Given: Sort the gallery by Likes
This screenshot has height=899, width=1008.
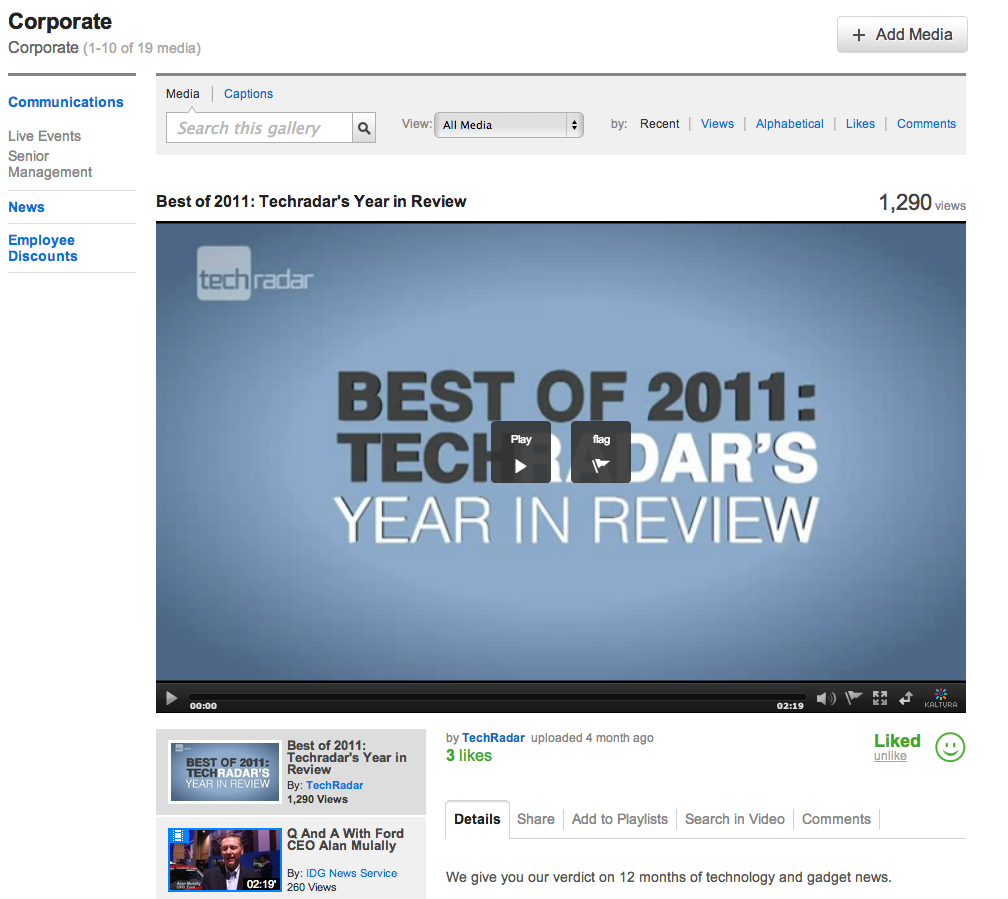Looking at the screenshot, I should pyautogui.click(x=860, y=124).
